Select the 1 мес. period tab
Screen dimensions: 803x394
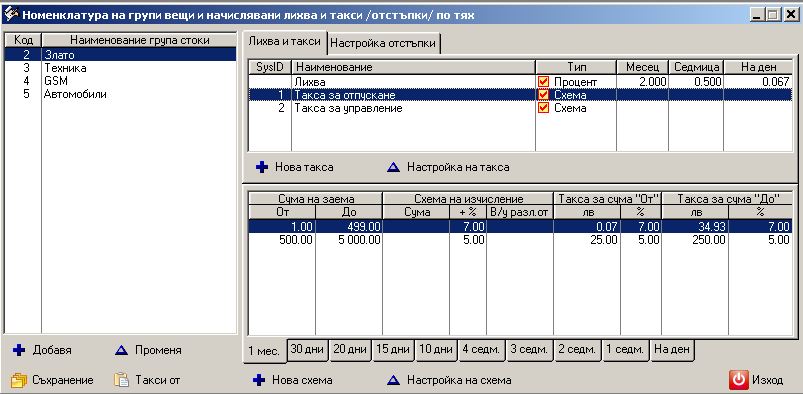[x=264, y=351]
